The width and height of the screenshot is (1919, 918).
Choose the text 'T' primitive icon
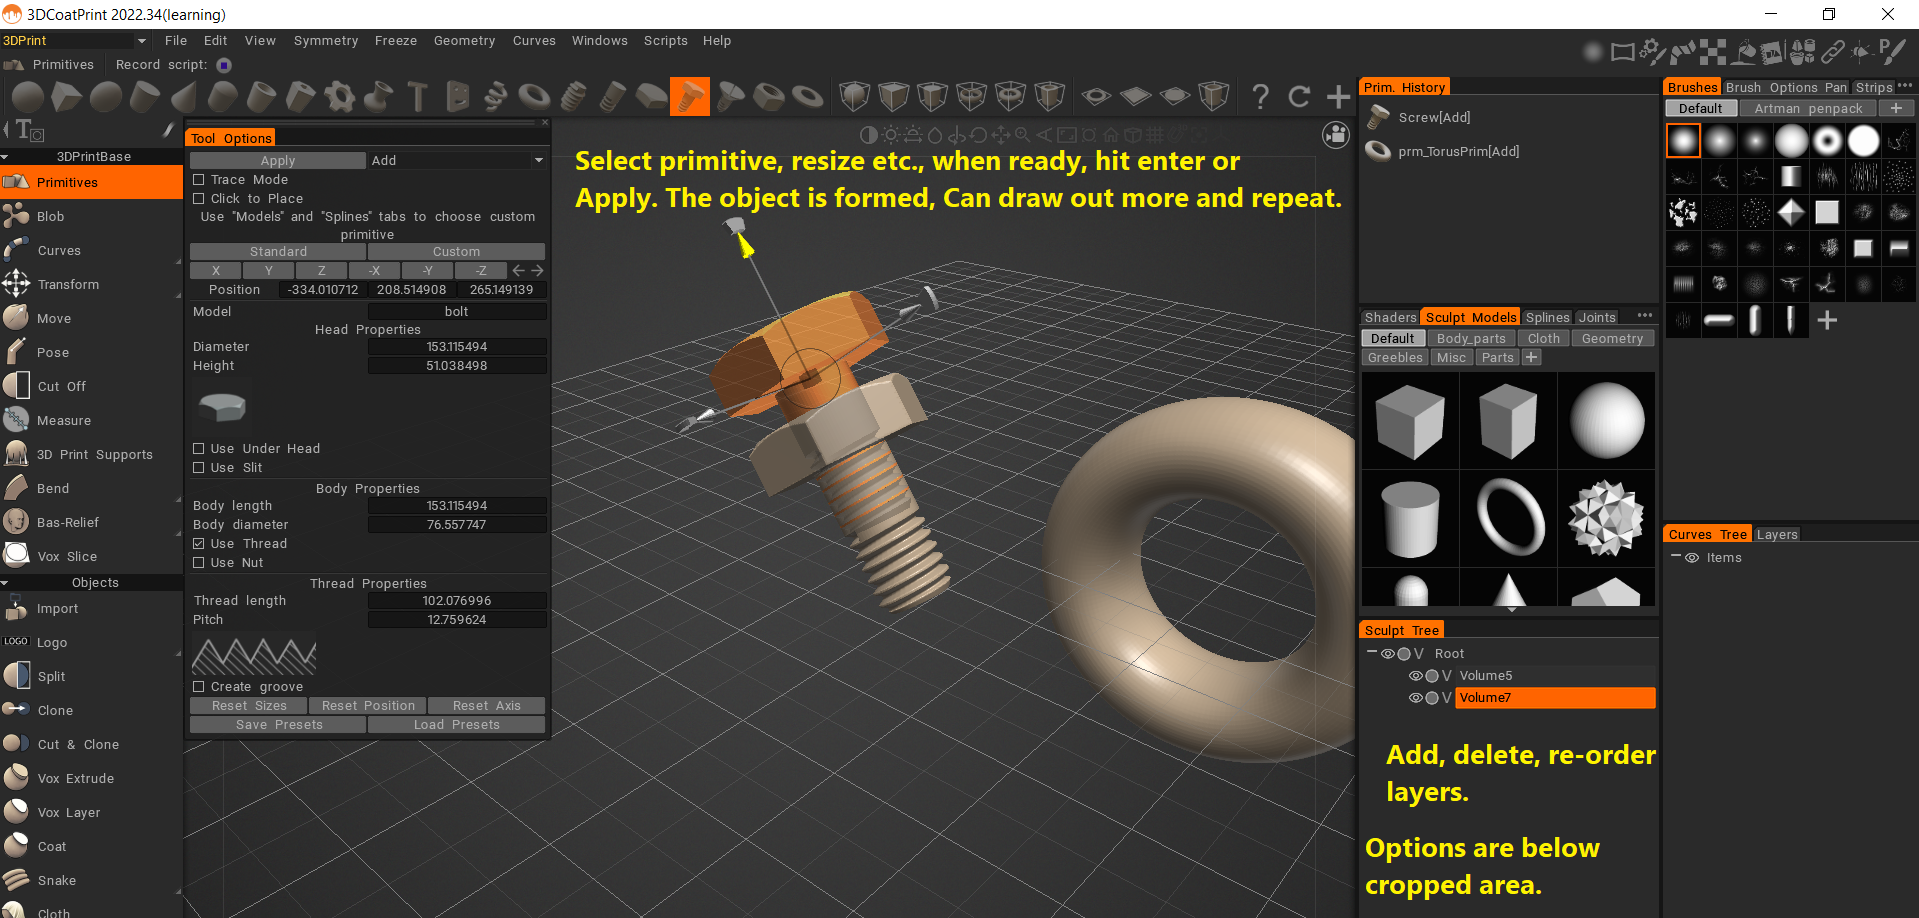pos(418,96)
